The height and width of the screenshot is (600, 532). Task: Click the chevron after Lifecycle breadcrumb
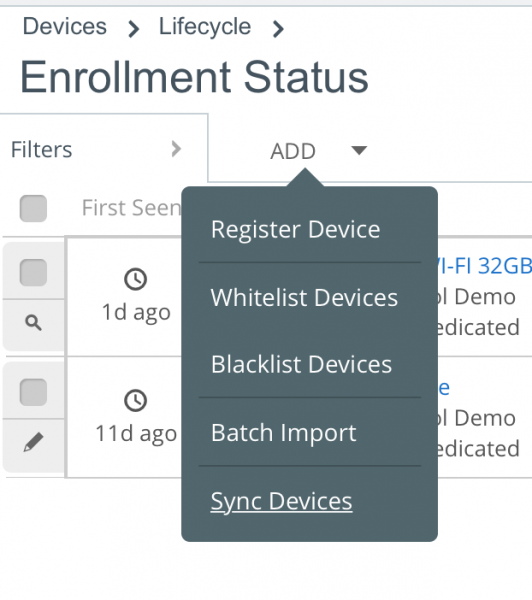[278, 29]
